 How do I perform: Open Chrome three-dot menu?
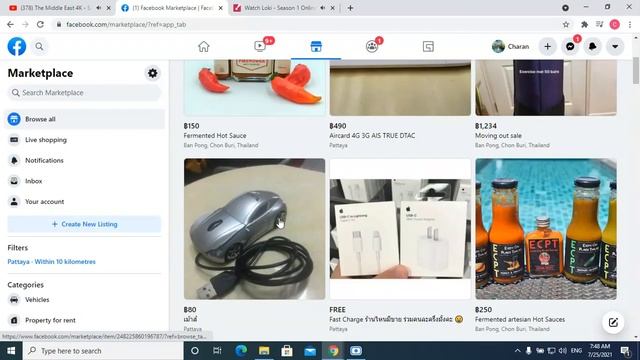(630, 24)
